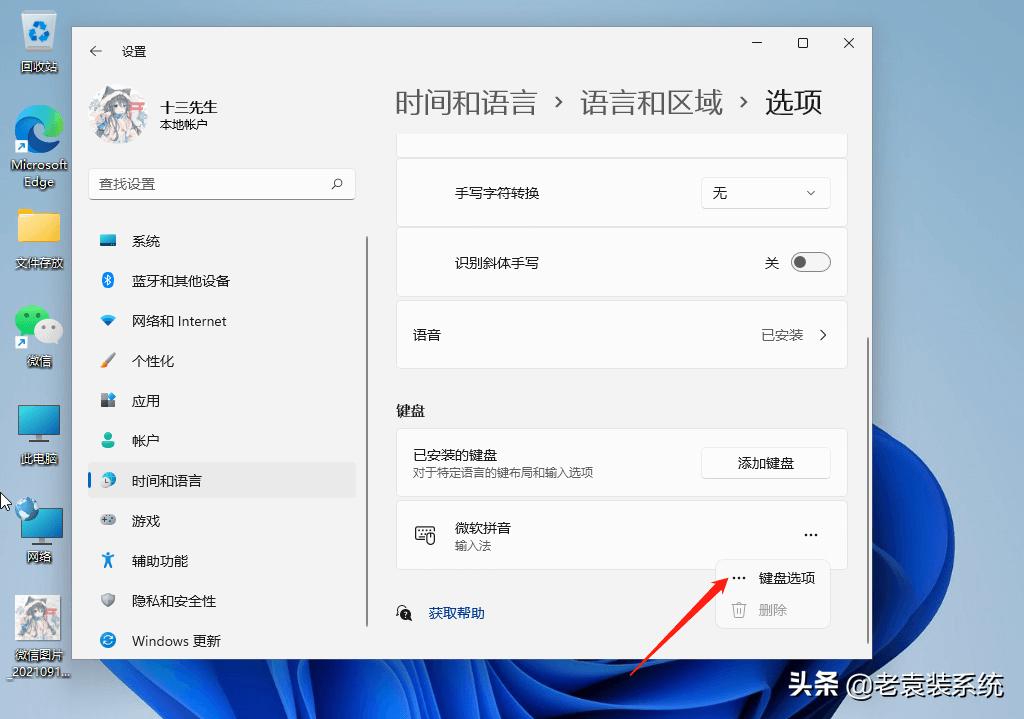This screenshot has width=1024, height=719.
Task: Expand the 语音 settings row
Action: coord(620,335)
